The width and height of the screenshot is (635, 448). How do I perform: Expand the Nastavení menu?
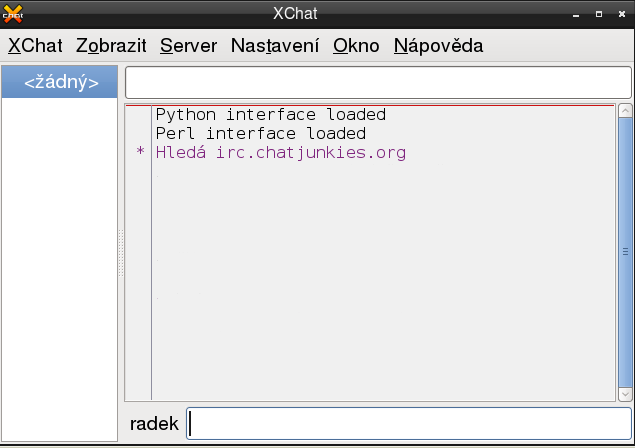(275, 46)
